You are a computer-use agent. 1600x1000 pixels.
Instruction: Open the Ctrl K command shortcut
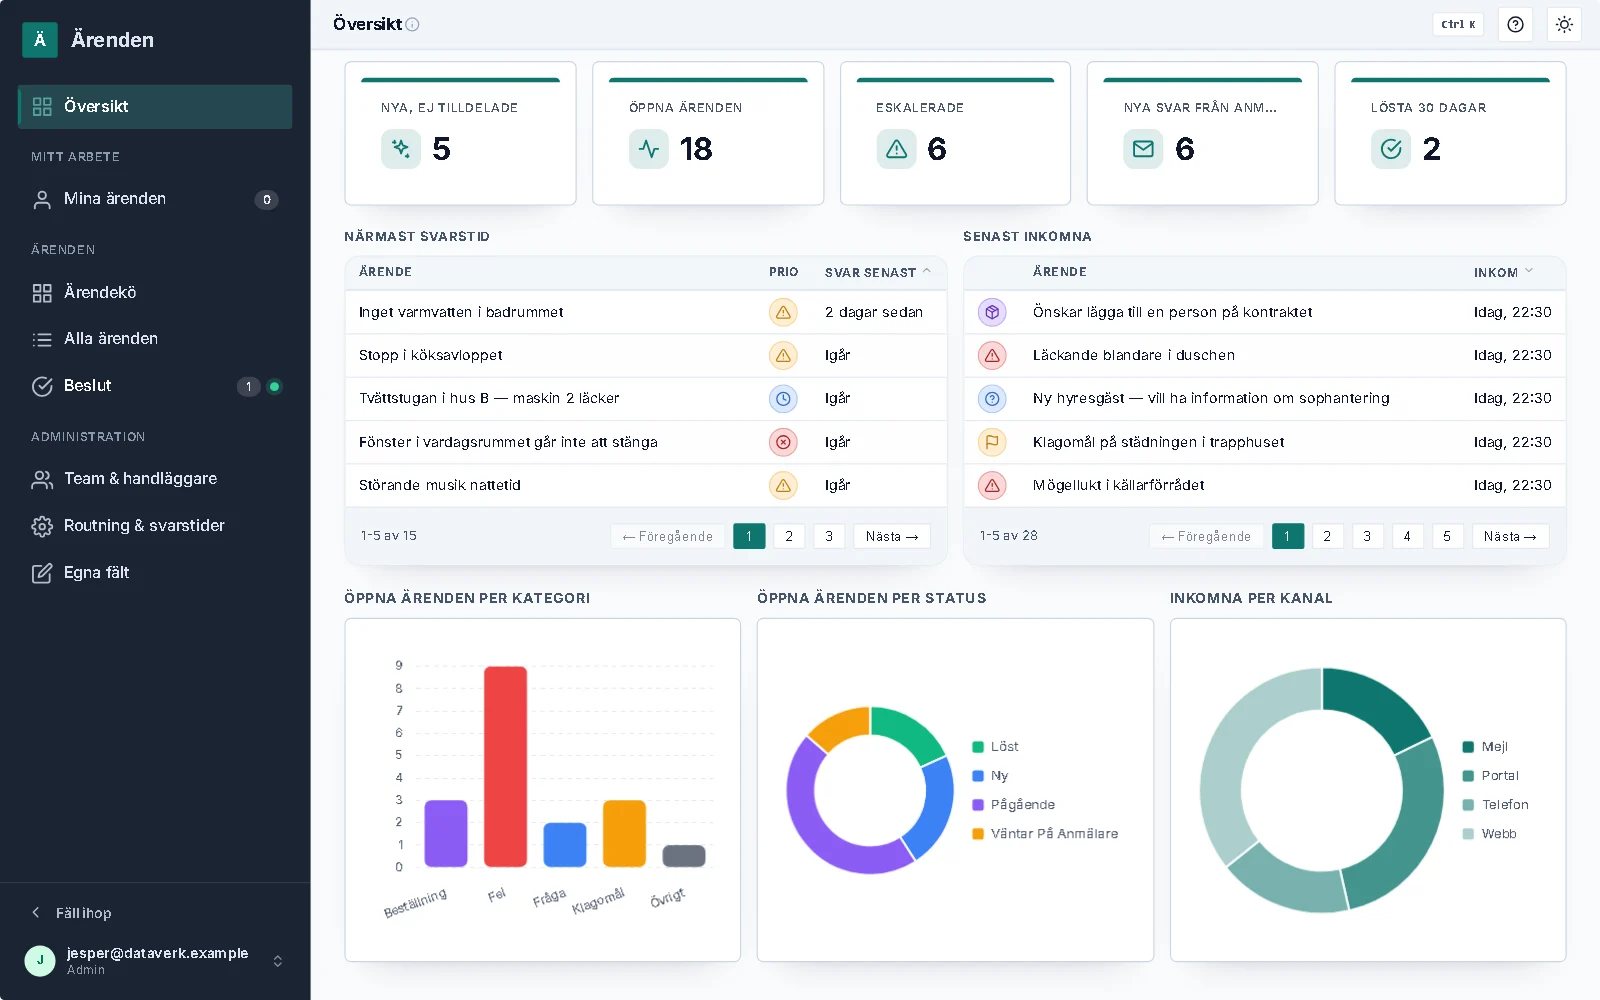1458,24
